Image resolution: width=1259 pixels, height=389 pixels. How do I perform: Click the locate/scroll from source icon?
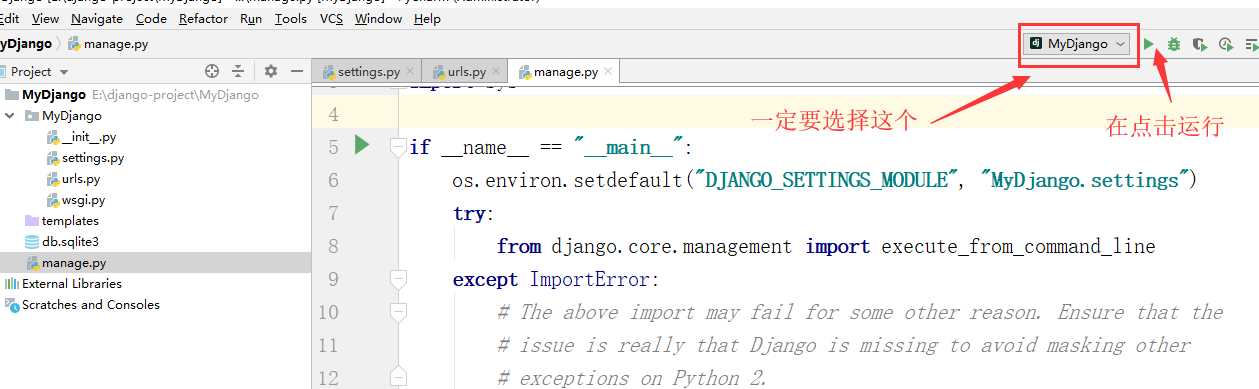(212, 71)
